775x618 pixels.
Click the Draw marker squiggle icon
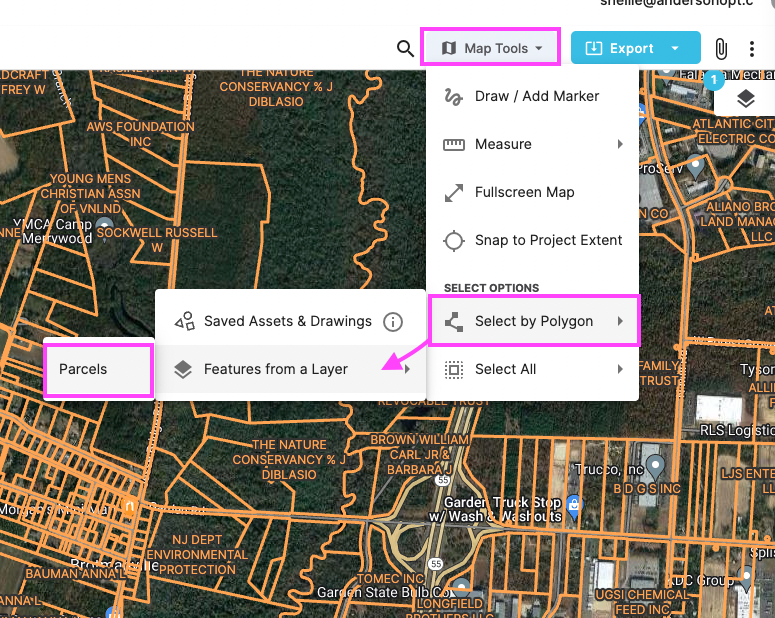453,96
